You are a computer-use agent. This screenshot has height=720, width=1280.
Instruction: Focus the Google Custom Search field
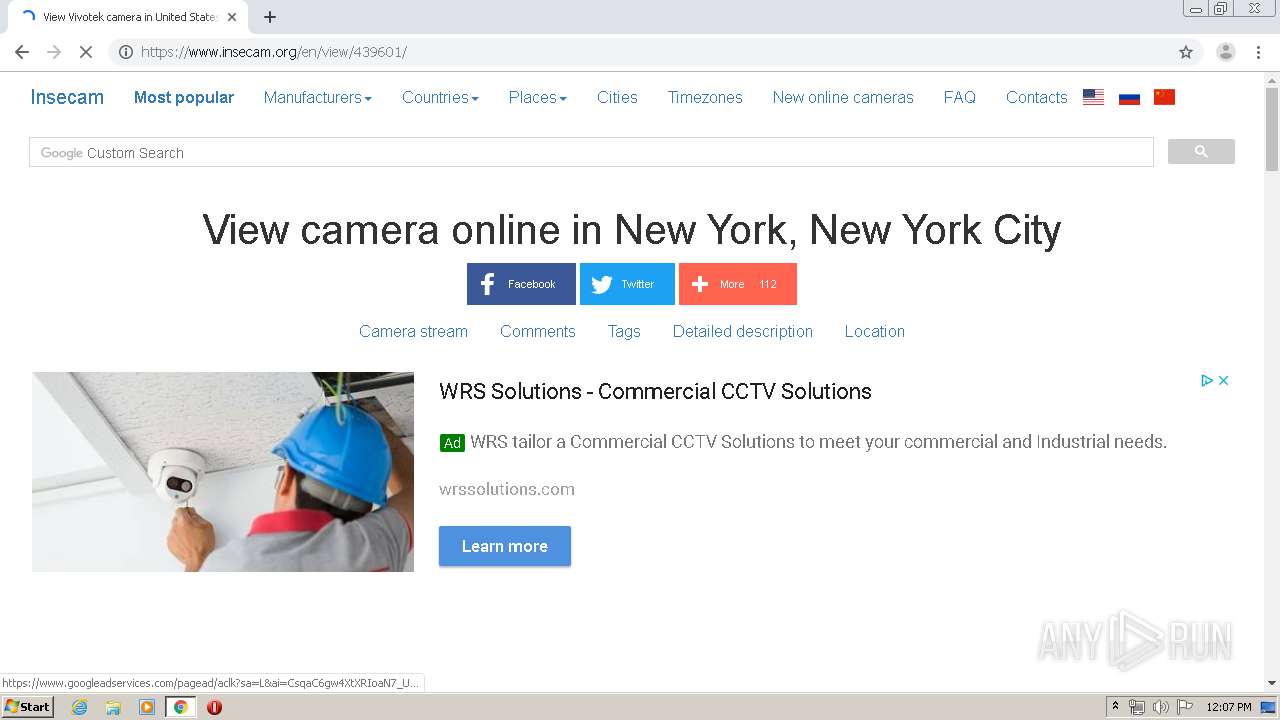[x=591, y=152]
